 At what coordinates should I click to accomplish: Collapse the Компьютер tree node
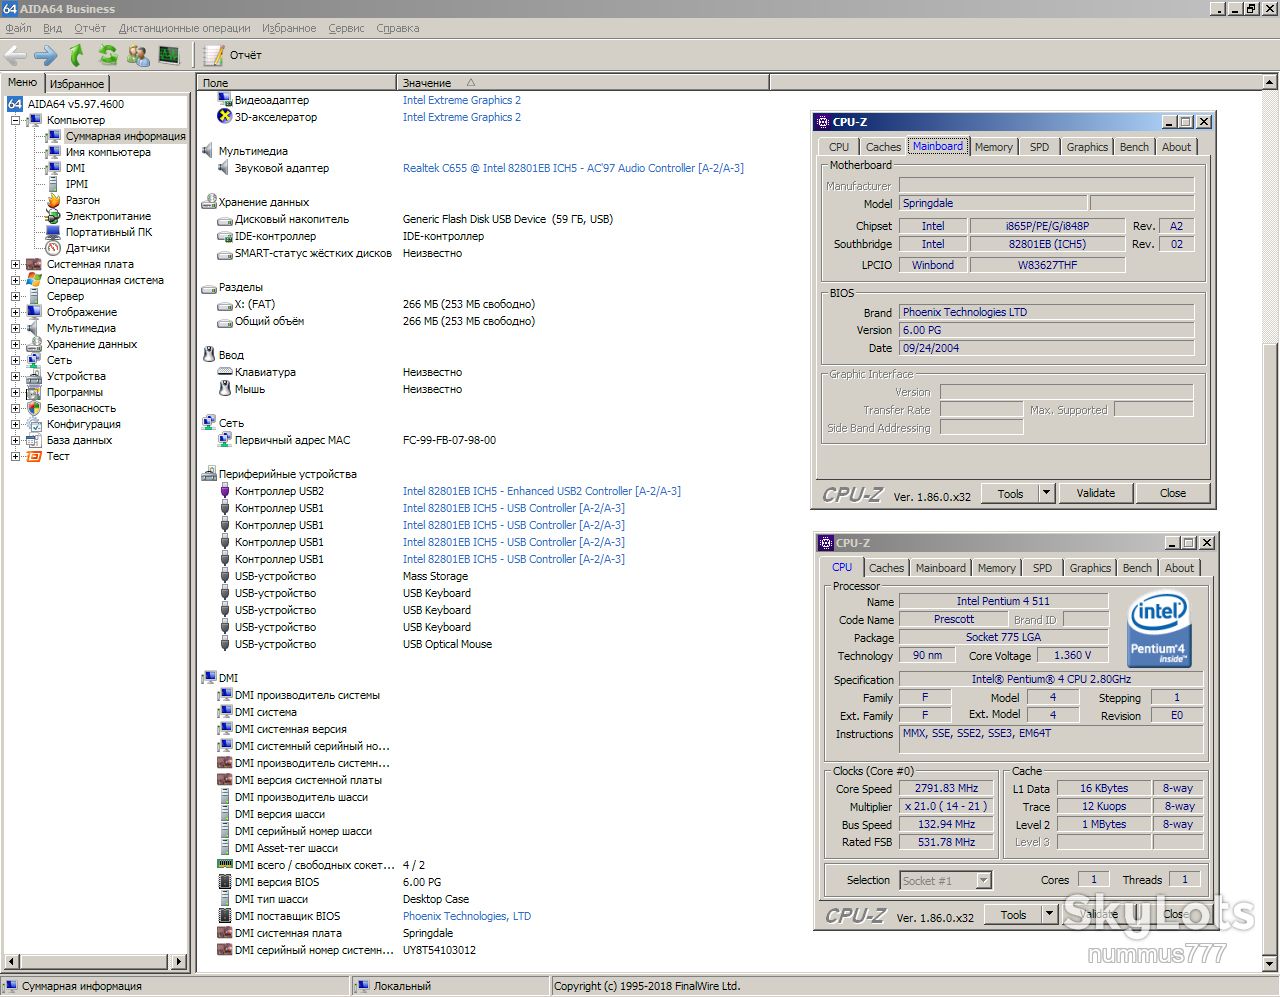tap(16, 120)
